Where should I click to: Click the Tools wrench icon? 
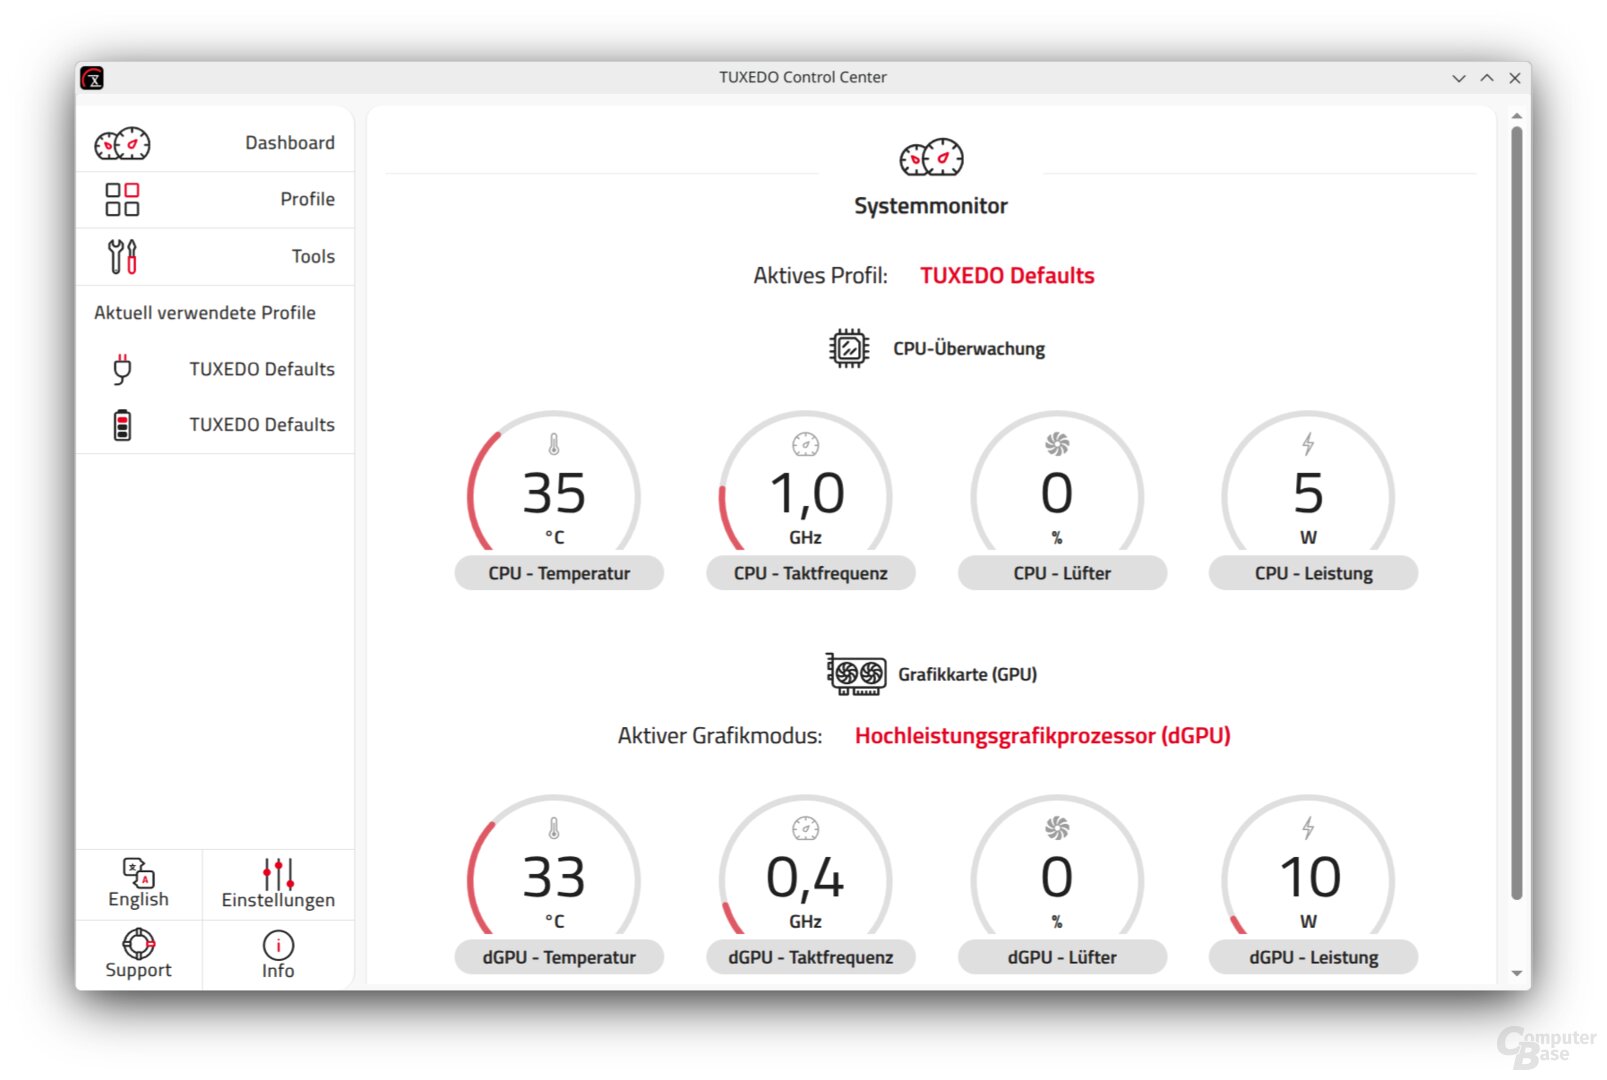pos(122,256)
